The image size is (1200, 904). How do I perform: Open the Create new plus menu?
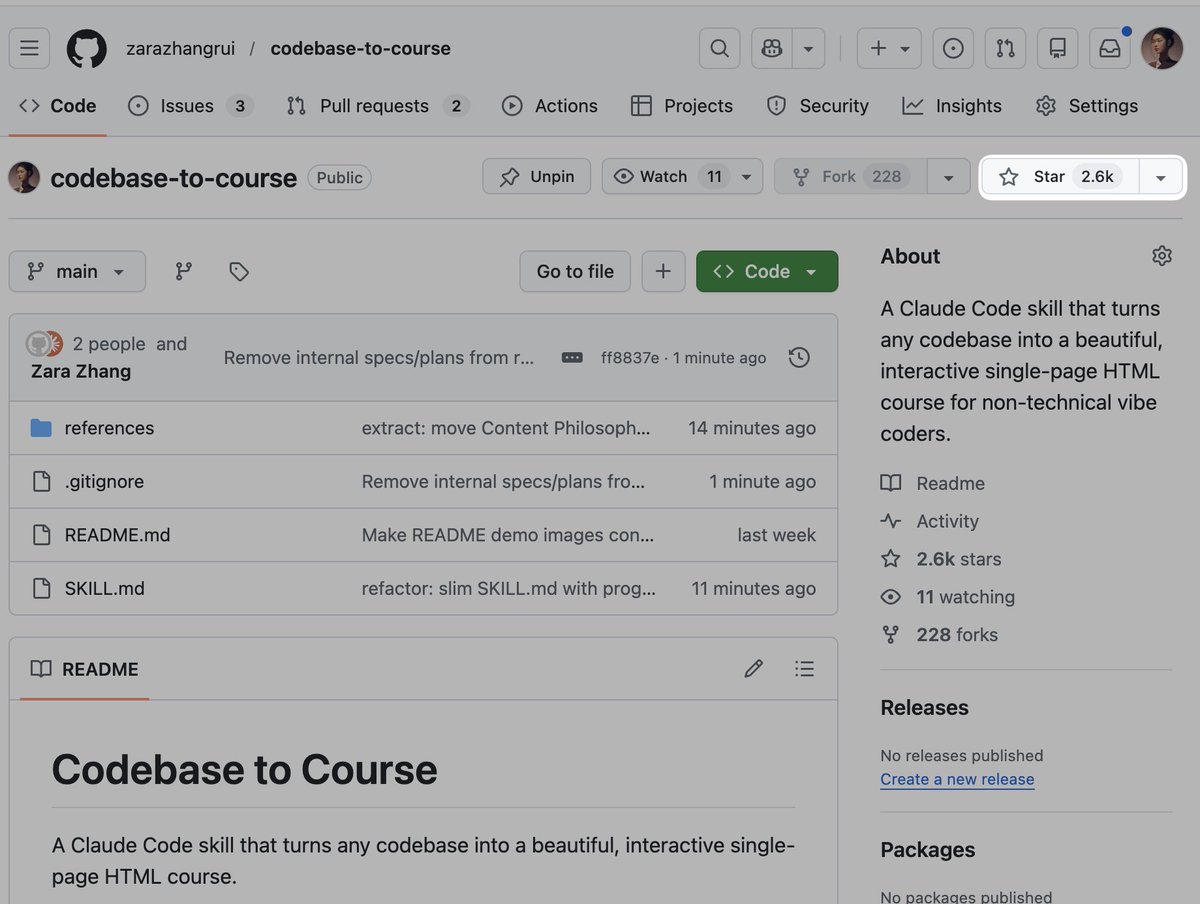pyautogui.click(x=889, y=48)
